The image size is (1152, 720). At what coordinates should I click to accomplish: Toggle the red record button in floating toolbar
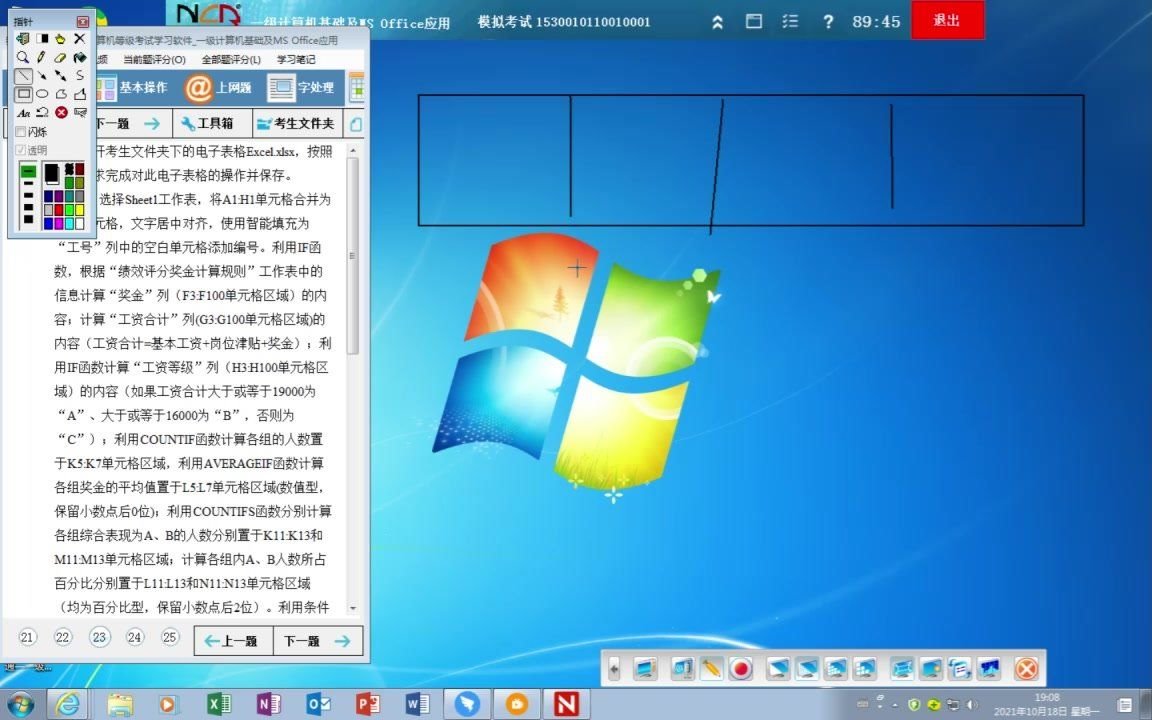click(x=740, y=669)
